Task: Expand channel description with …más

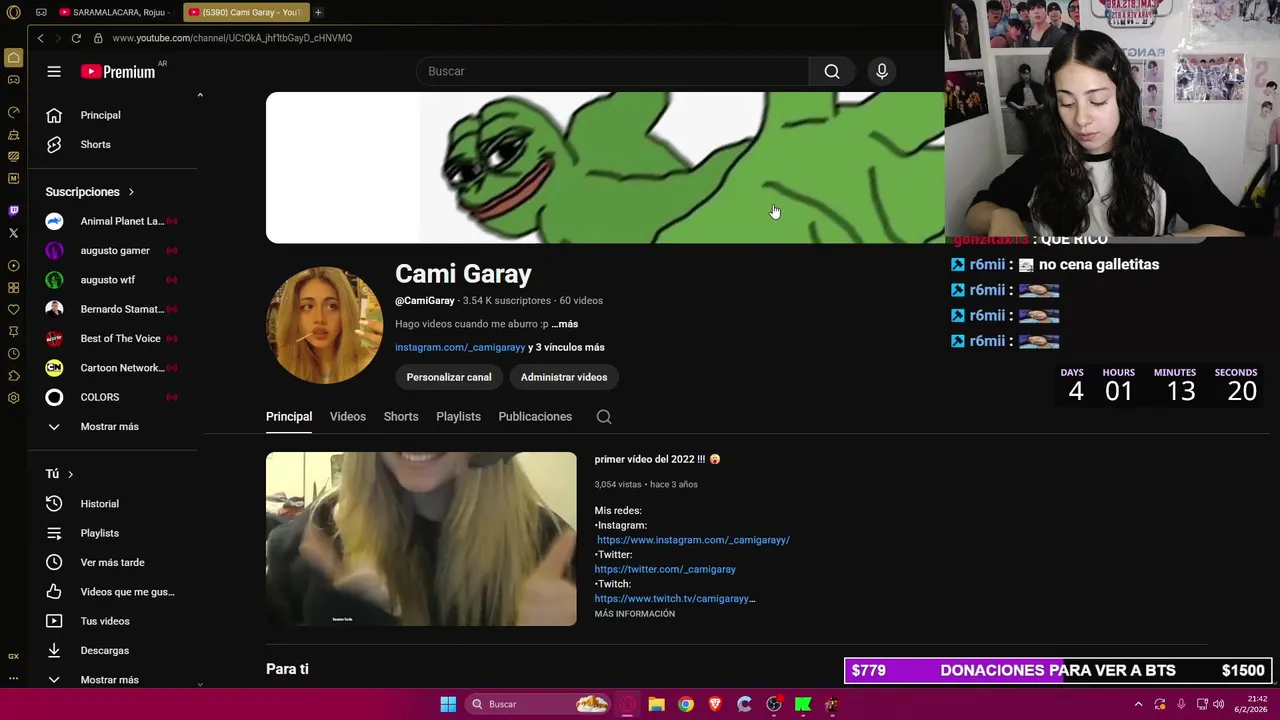Action: pyautogui.click(x=565, y=324)
